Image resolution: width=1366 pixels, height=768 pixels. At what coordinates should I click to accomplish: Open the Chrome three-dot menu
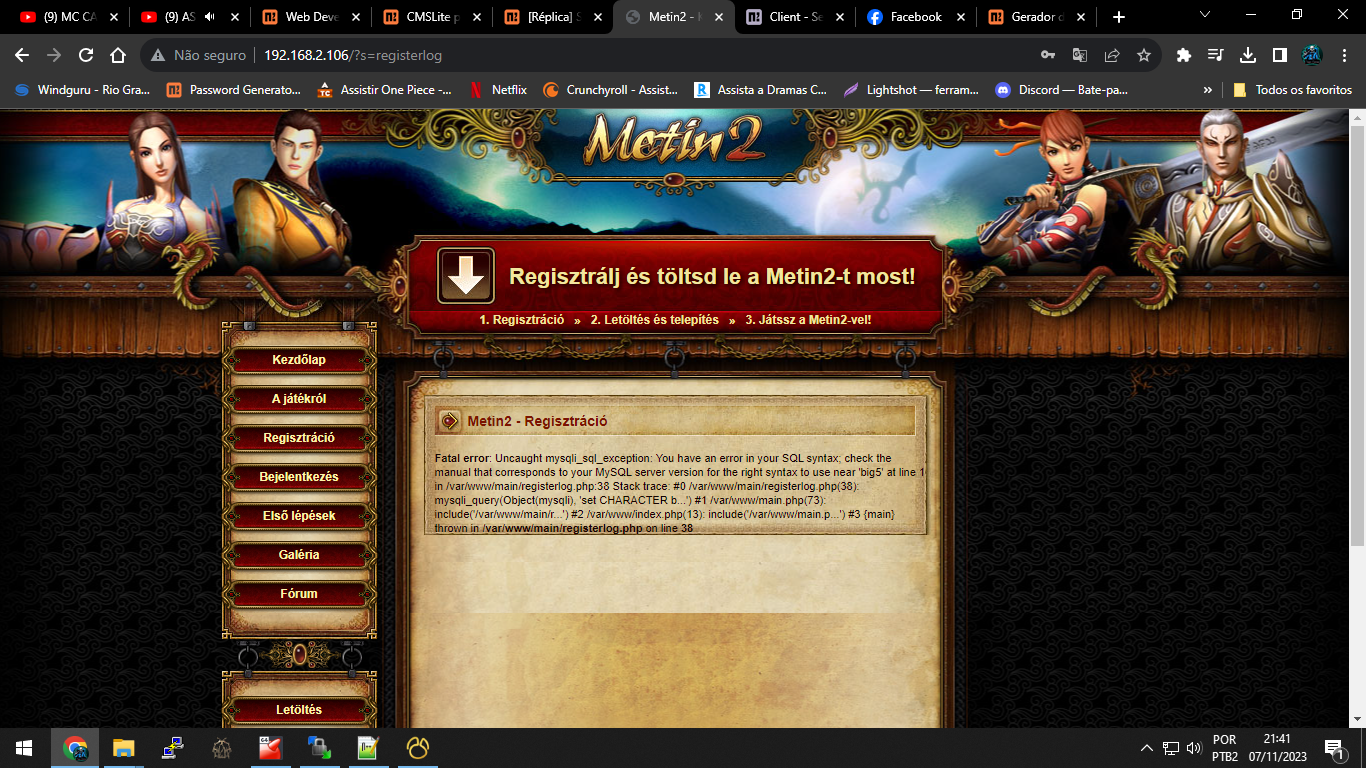click(x=1344, y=56)
